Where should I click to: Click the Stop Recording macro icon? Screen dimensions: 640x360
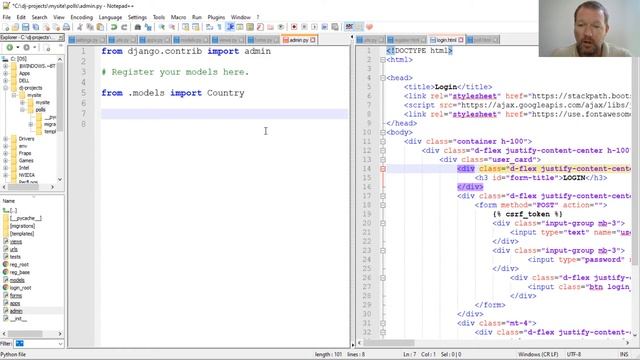pyautogui.click(x=304, y=27)
